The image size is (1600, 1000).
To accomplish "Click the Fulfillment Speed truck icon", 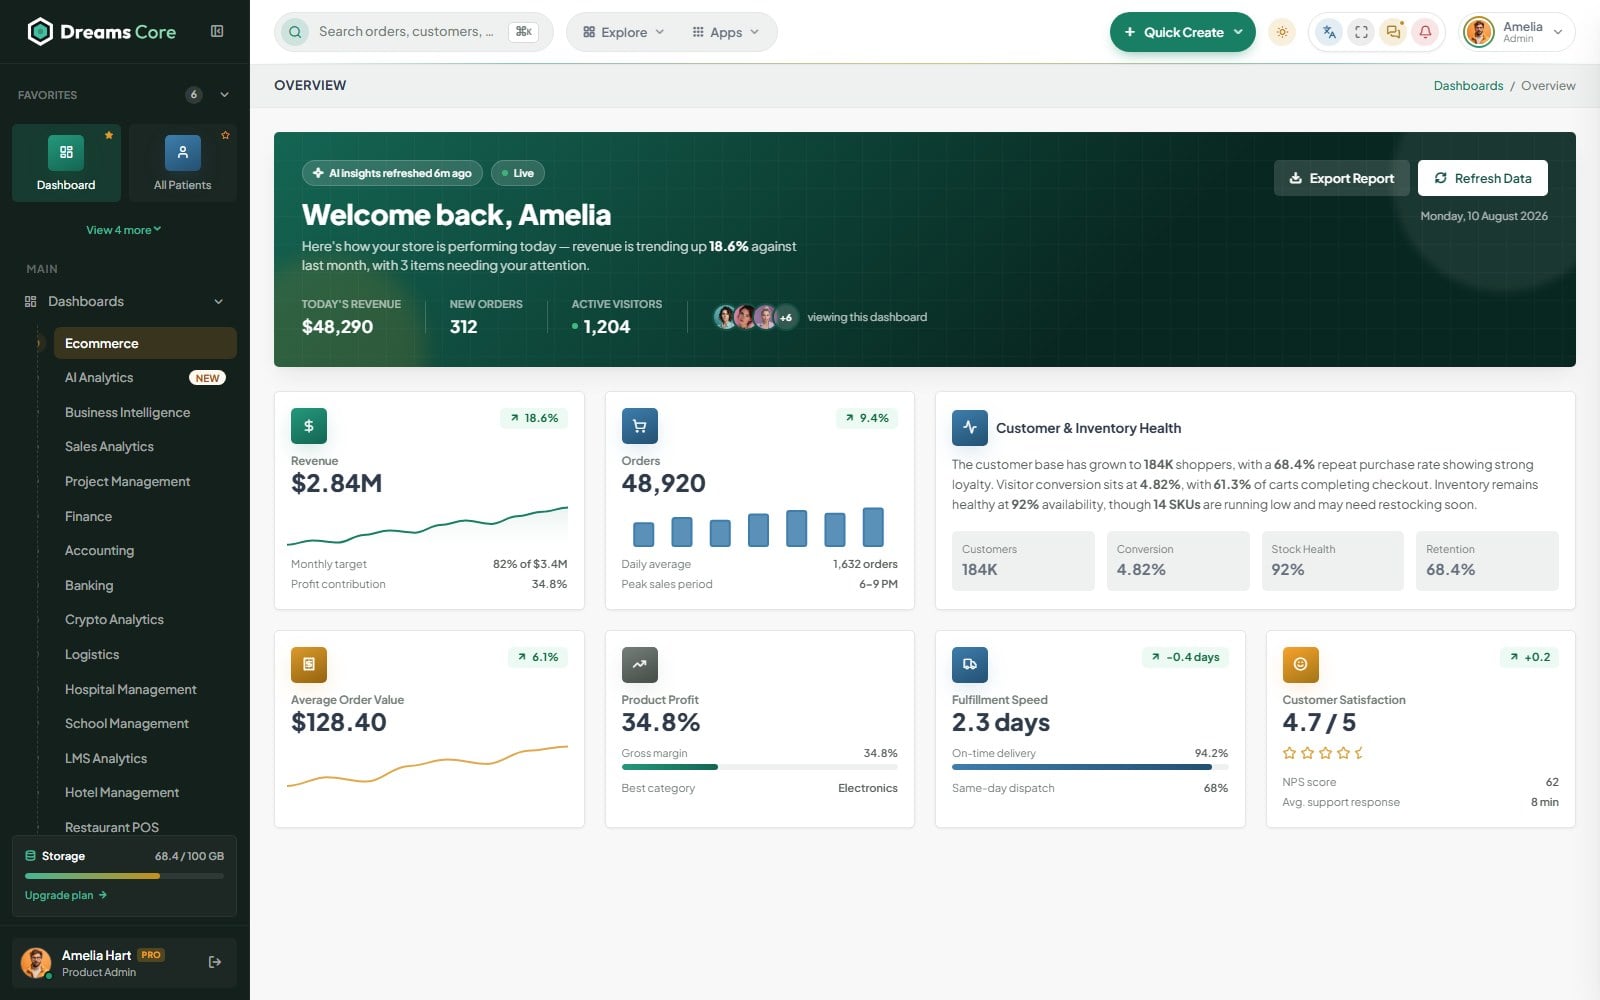I will [x=970, y=665].
